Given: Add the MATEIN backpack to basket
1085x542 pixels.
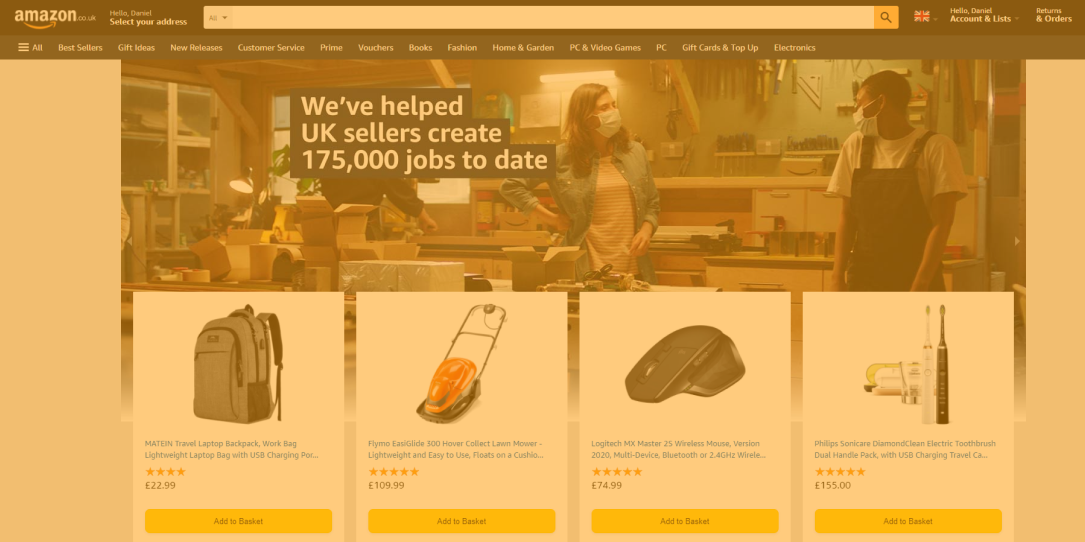Looking at the screenshot, I should point(238,521).
